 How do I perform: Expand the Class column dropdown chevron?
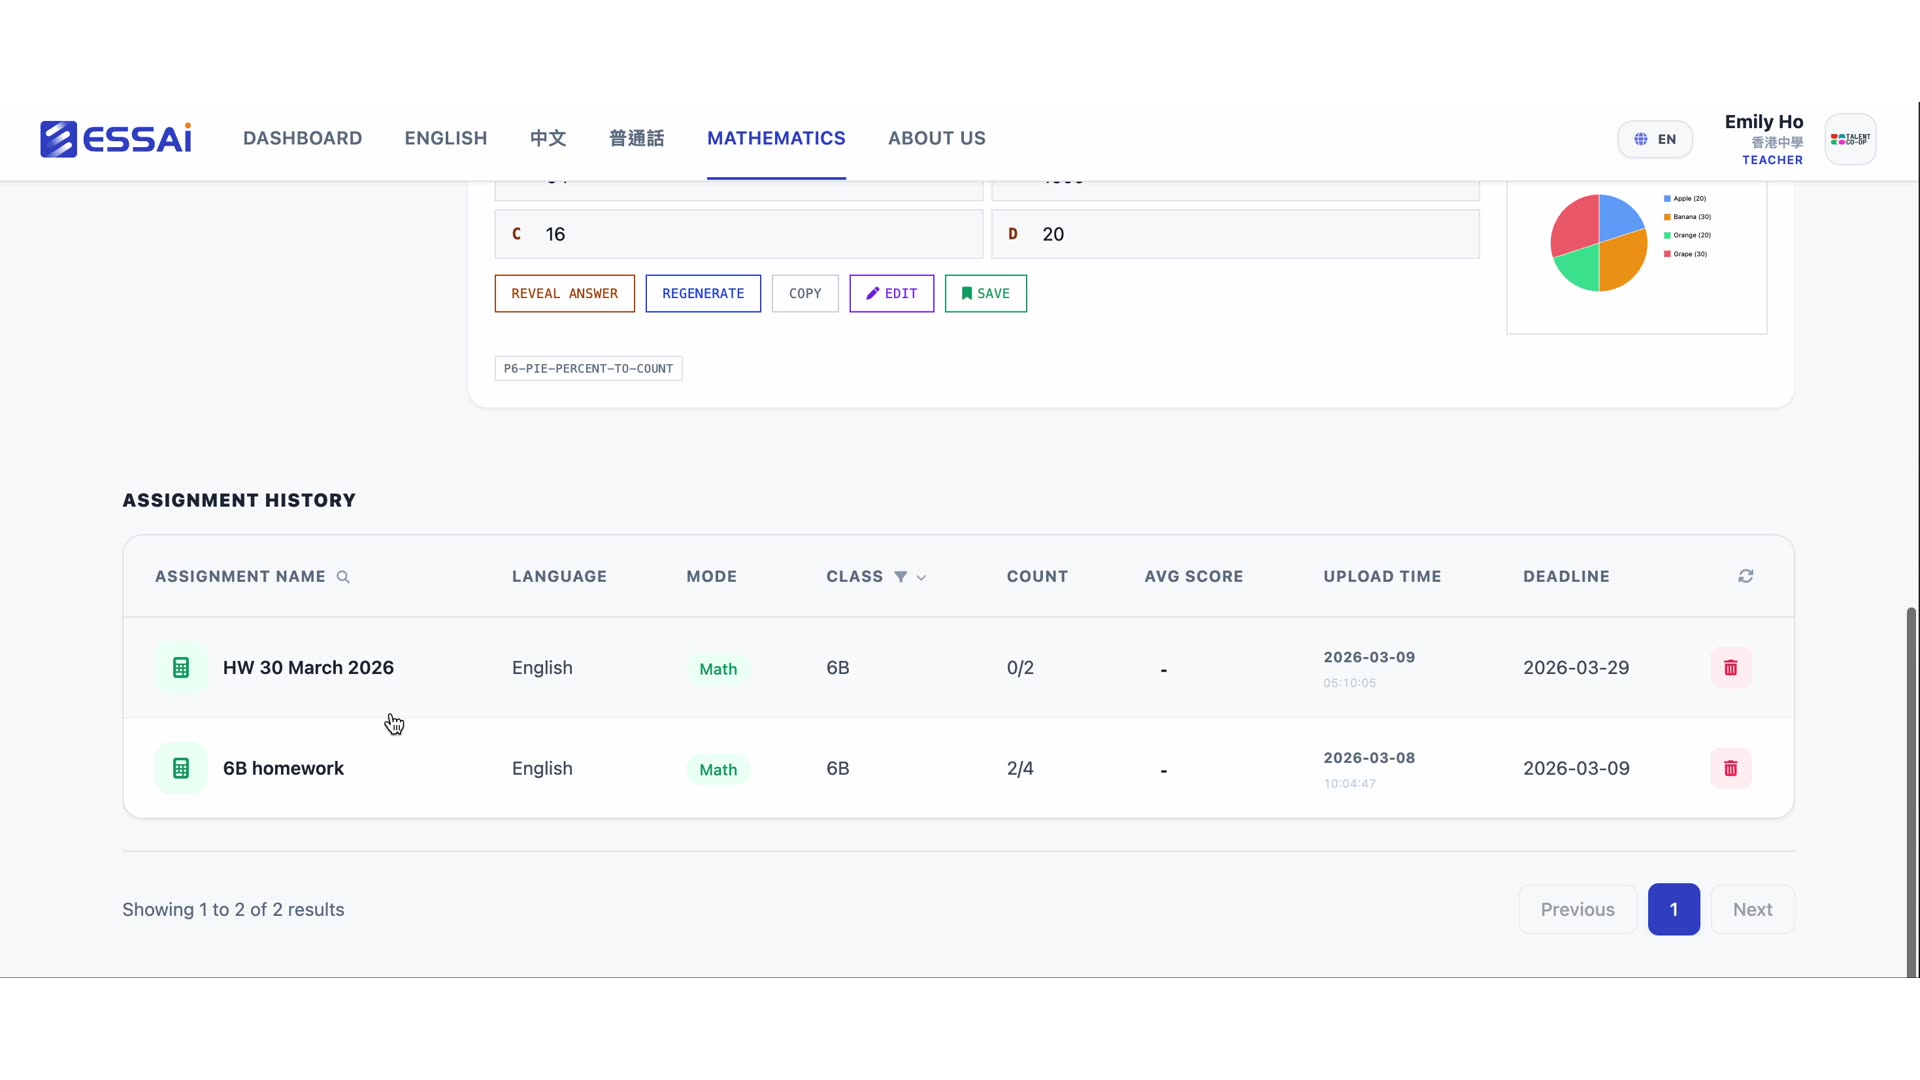pyautogui.click(x=921, y=578)
